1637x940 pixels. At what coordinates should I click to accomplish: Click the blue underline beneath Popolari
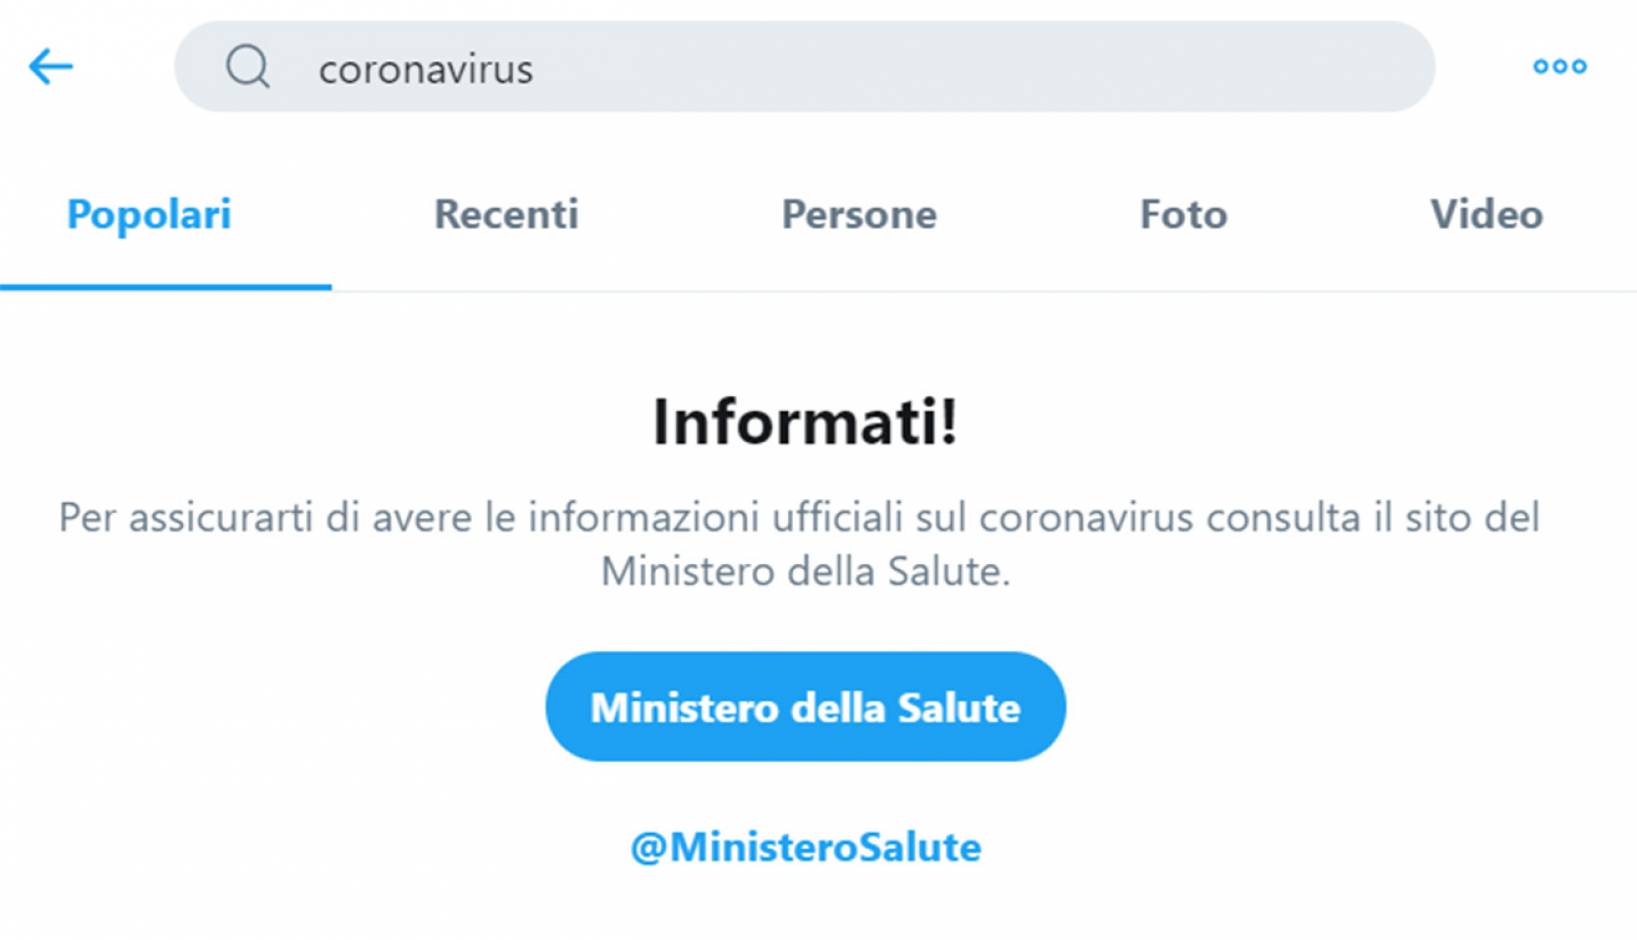[x=166, y=287]
